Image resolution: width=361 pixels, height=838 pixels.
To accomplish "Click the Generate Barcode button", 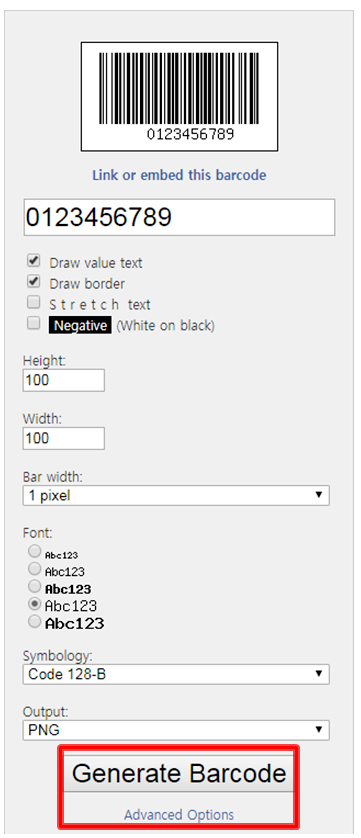I will [x=179, y=773].
